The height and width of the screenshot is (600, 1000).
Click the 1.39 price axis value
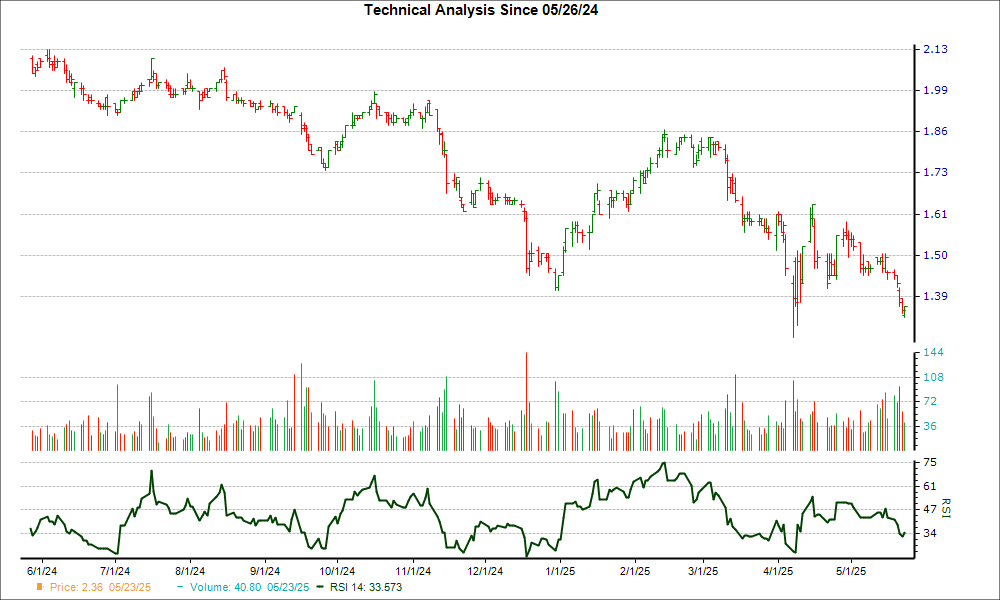pyautogui.click(x=936, y=296)
